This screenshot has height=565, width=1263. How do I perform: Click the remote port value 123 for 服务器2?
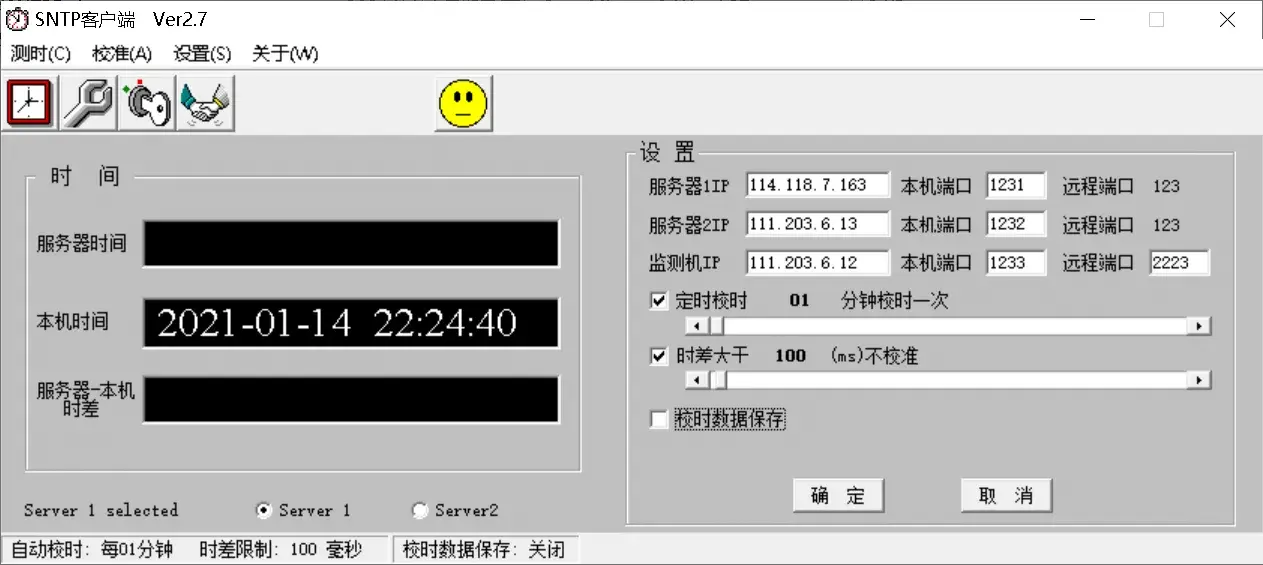1166,225
